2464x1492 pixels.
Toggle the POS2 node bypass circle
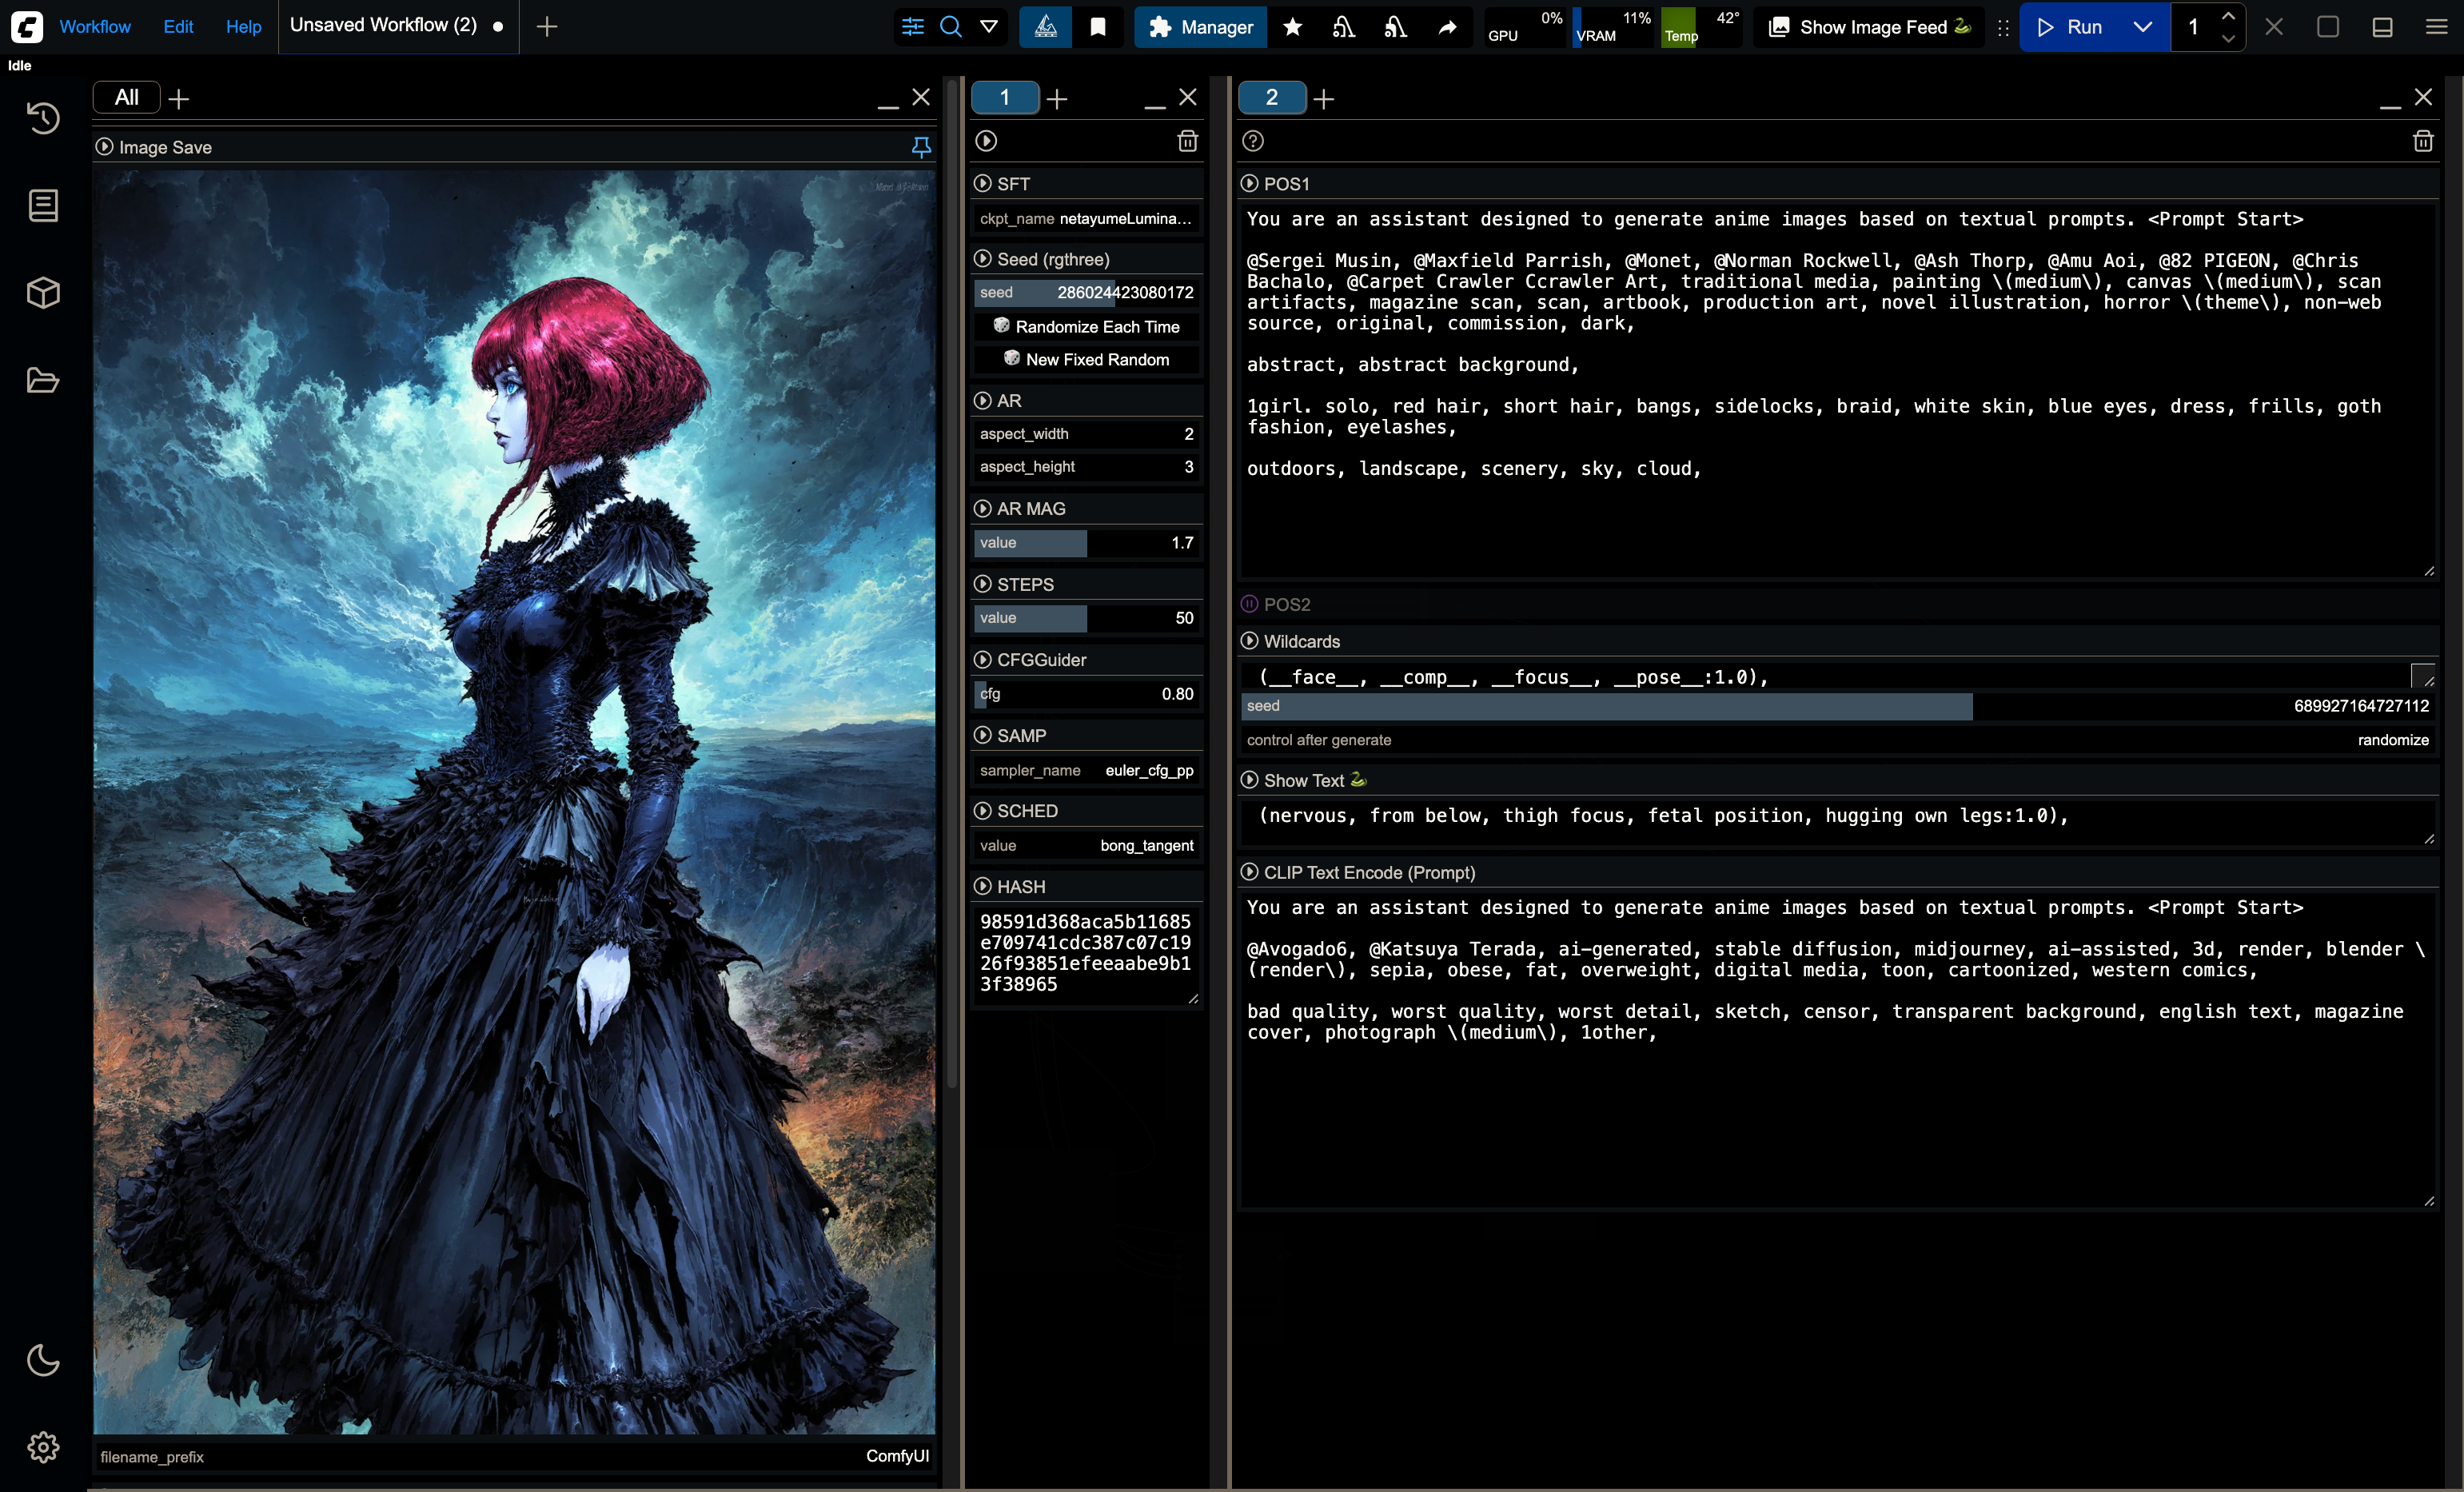[x=1250, y=604]
